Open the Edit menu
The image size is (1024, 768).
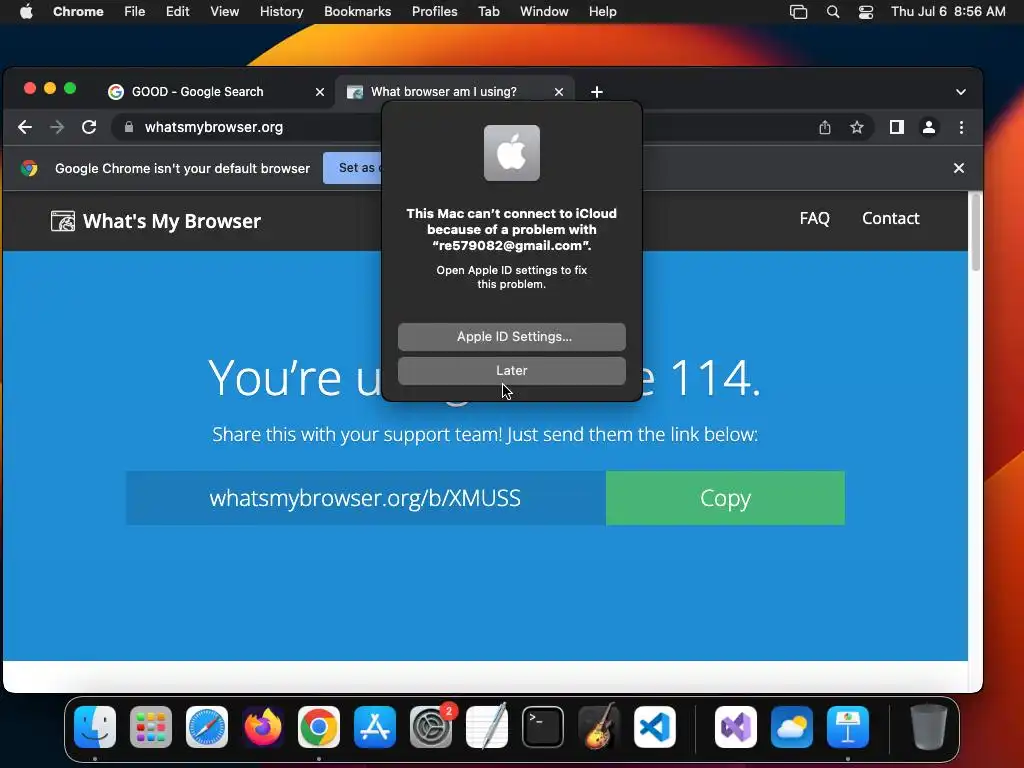pos(178,12)
